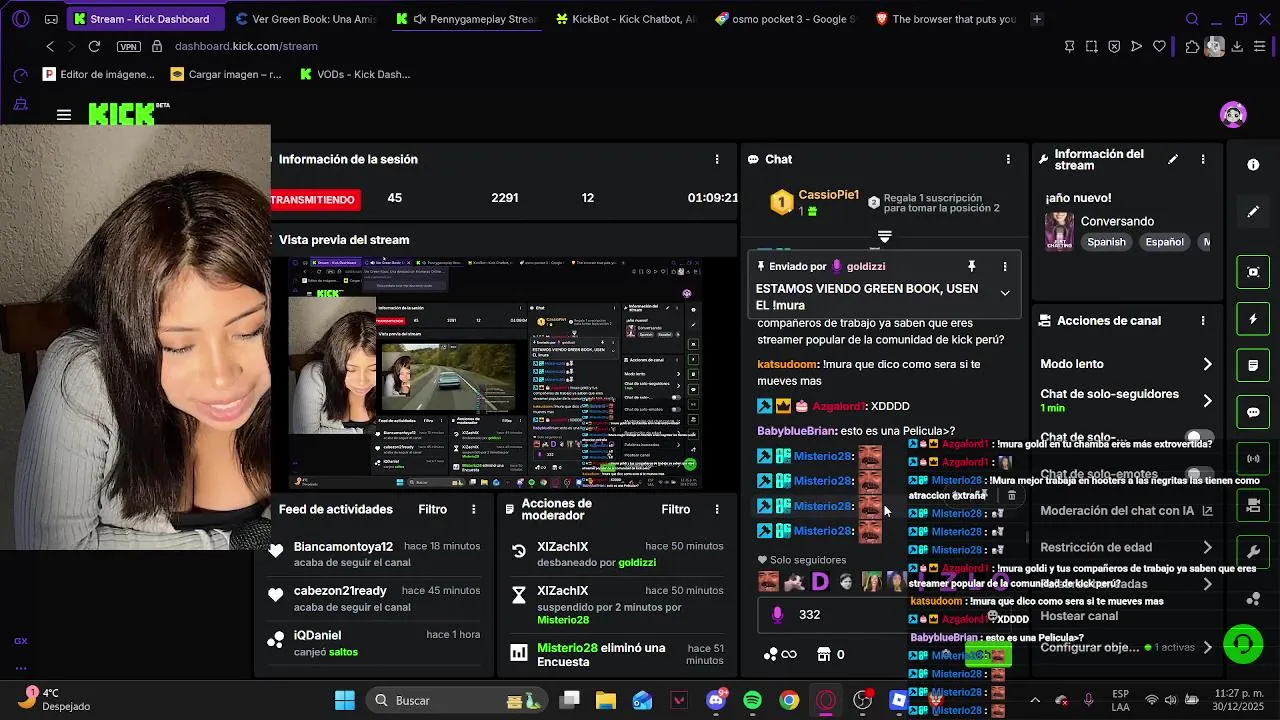The height and width of the screenshot is (720, 1280).
Task: Select the Spanish tag
Action: point(1107,242)
